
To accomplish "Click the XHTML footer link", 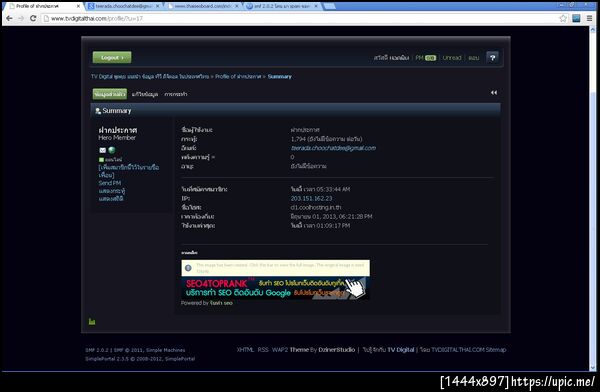I will (245, 350).
